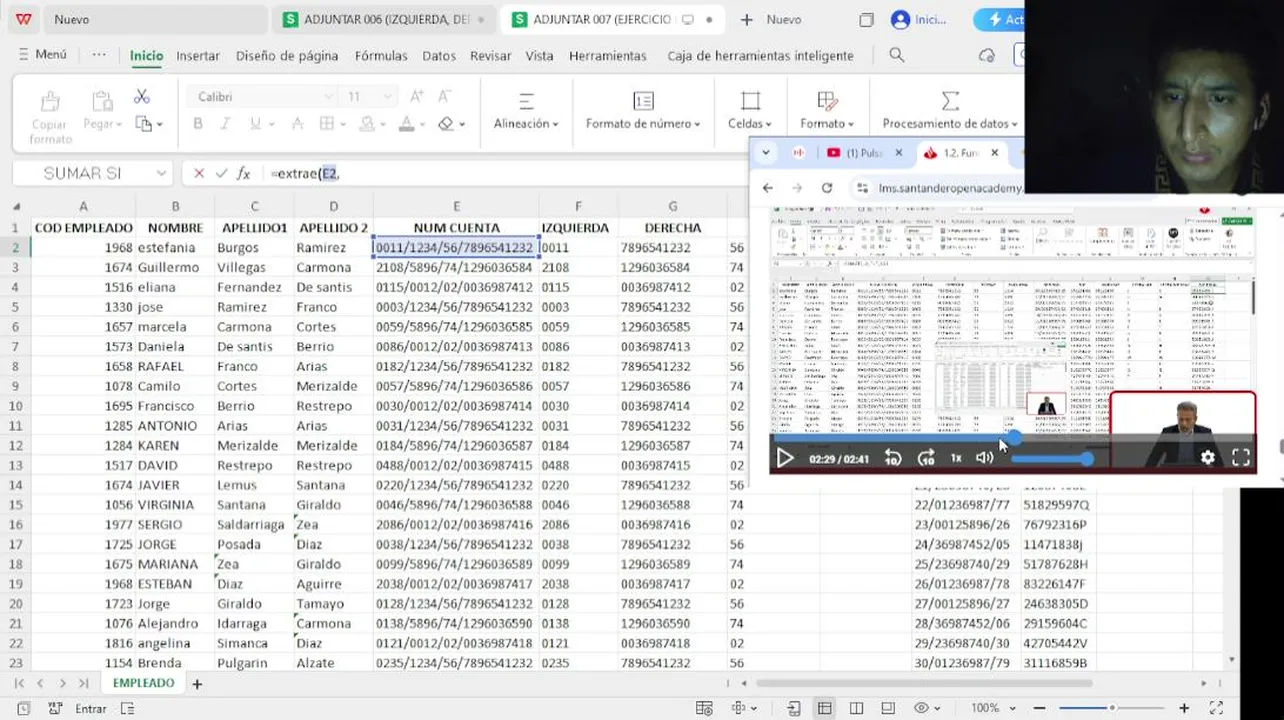Open the Menú hamburger button
The height and width of the screenshot is (720, 1284).
pos(43,55)
